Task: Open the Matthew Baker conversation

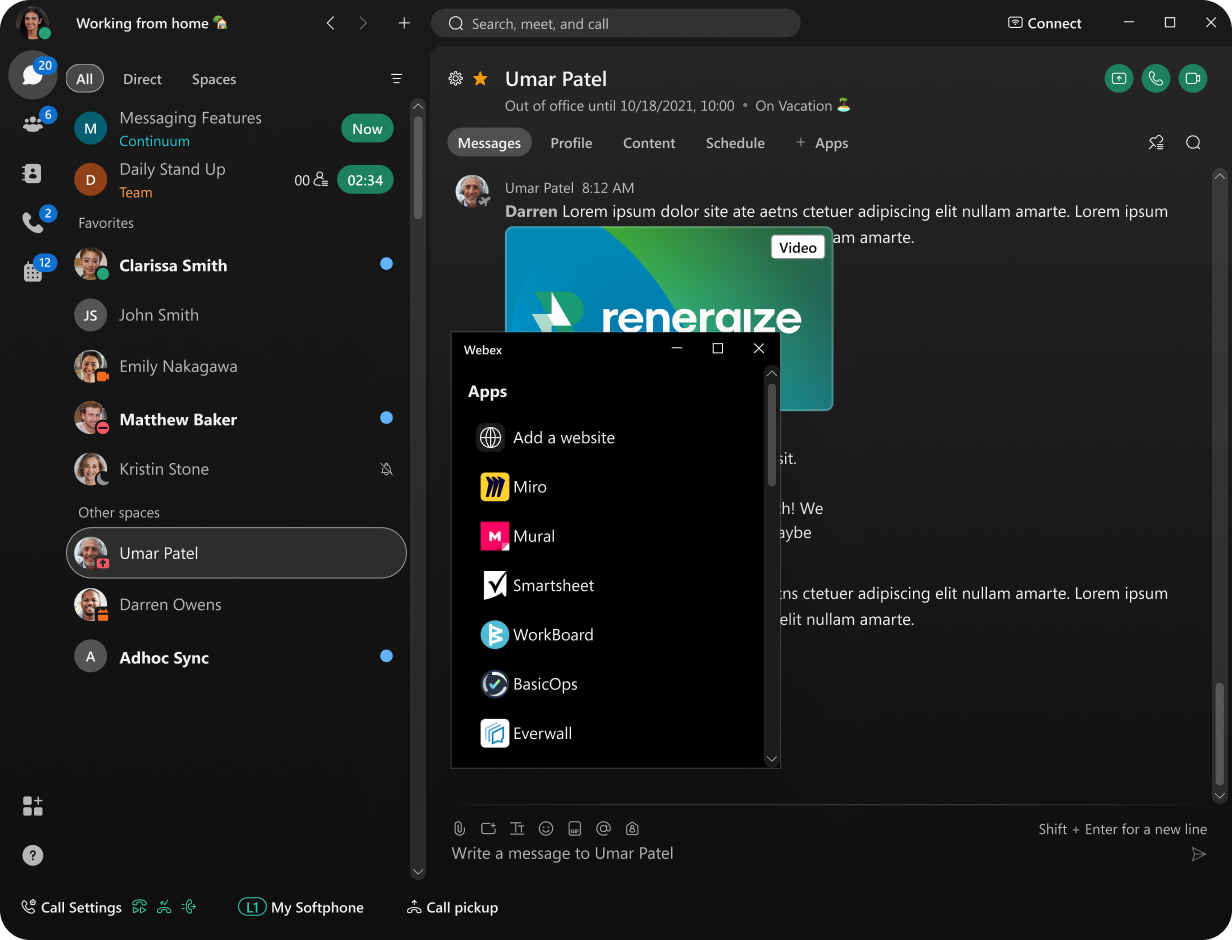Action: [236, 419]
